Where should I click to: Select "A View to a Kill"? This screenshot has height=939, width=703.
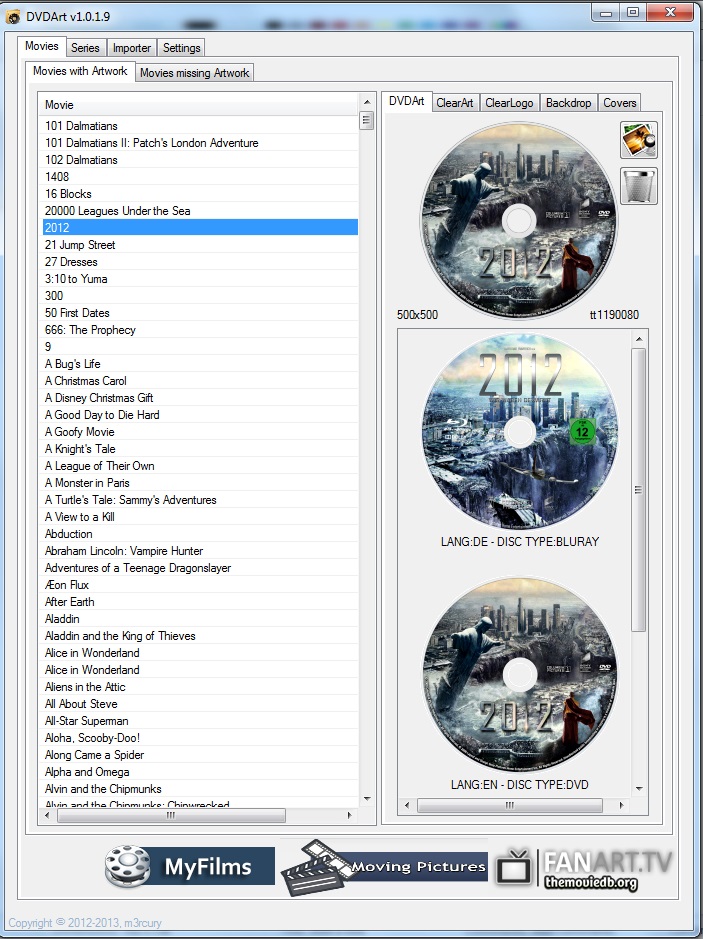point(201,516)
